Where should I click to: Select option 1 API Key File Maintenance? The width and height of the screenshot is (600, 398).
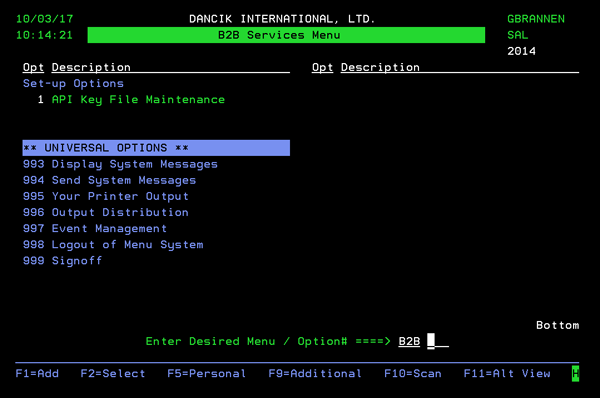131,100
